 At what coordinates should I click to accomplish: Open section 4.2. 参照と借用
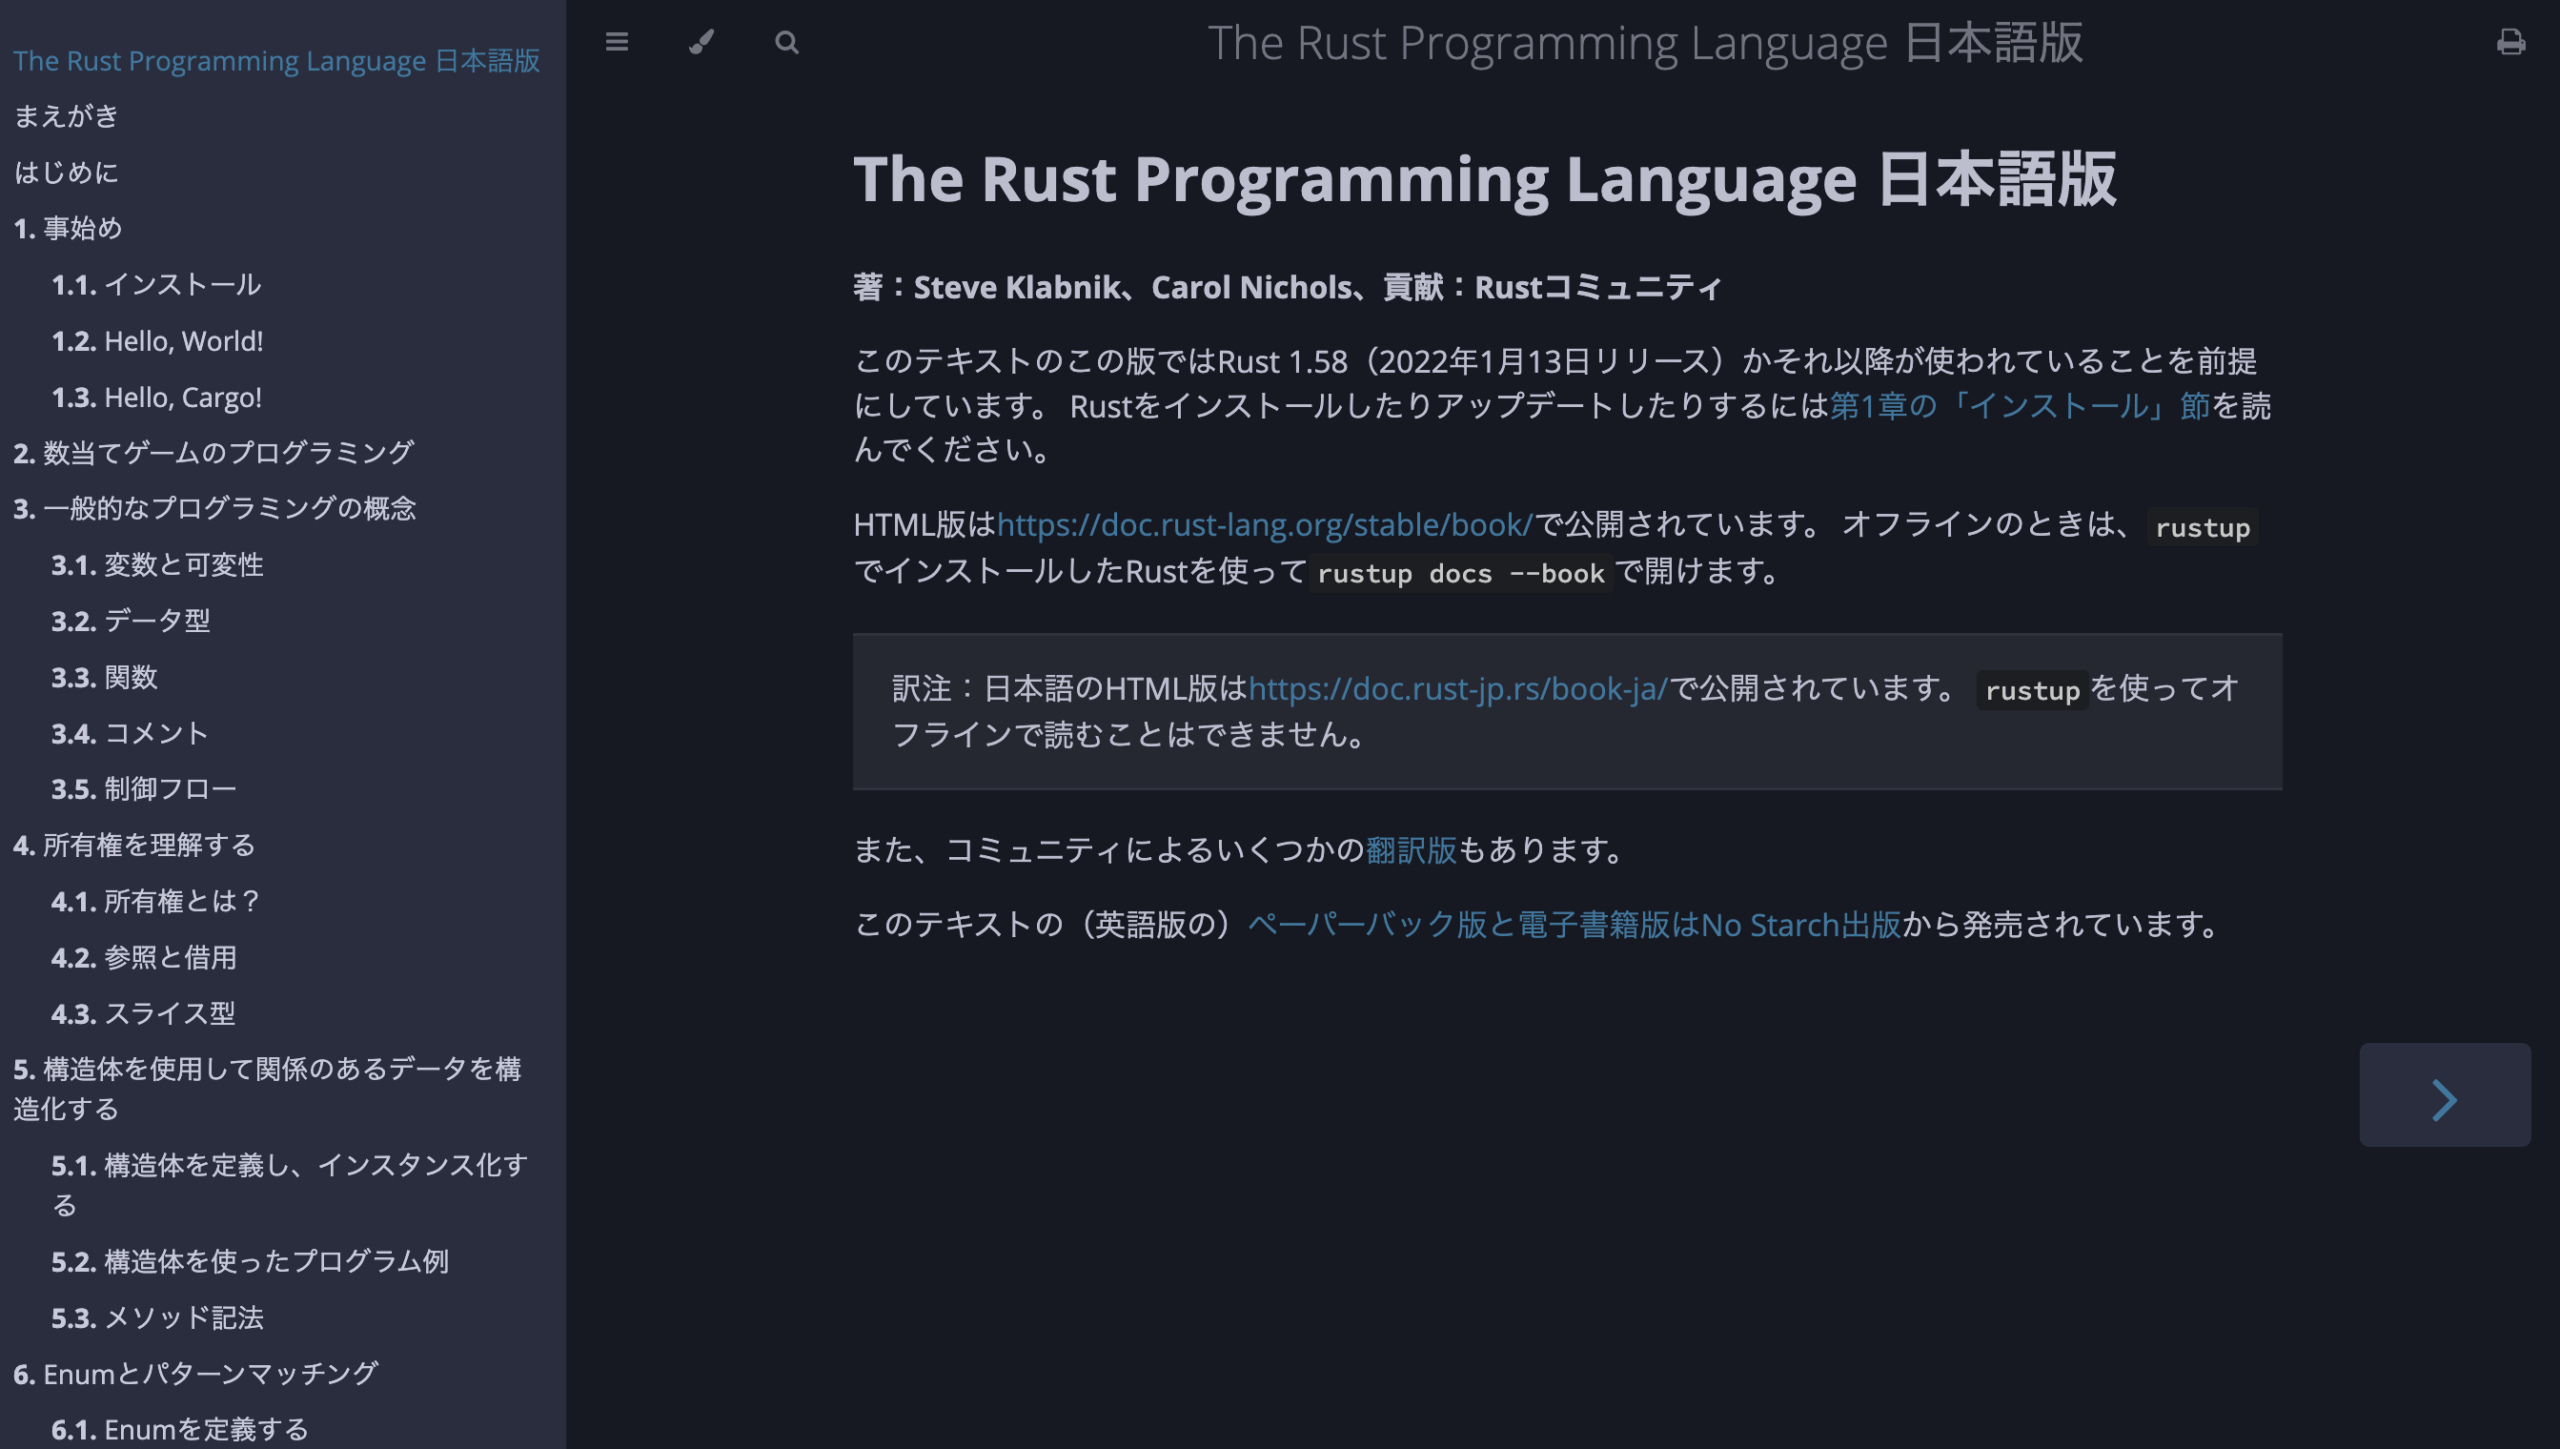click(144, 957)
